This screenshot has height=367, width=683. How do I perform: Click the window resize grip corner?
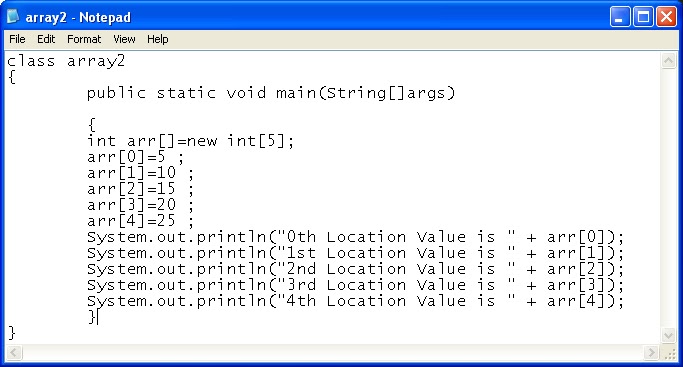[669, 353]
